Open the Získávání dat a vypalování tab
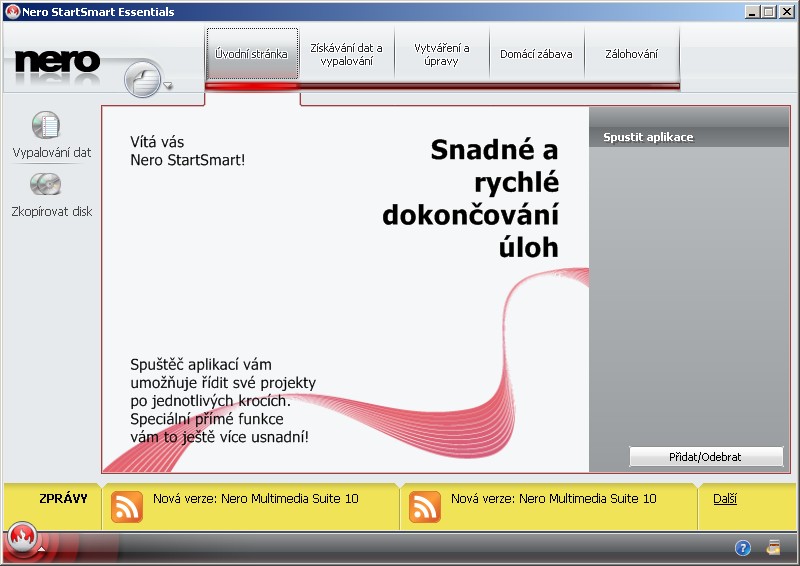This screenshot has height=566, width=800. tap(346, 54)
